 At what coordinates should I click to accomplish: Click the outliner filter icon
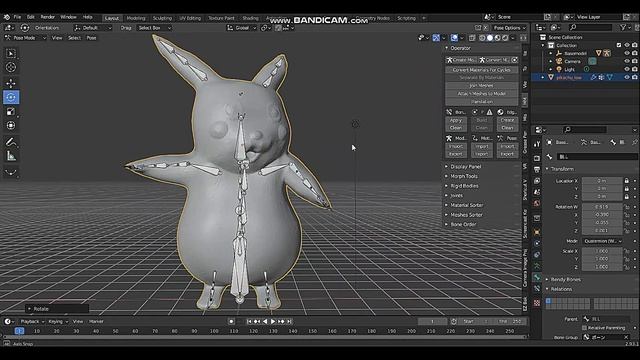623,27
